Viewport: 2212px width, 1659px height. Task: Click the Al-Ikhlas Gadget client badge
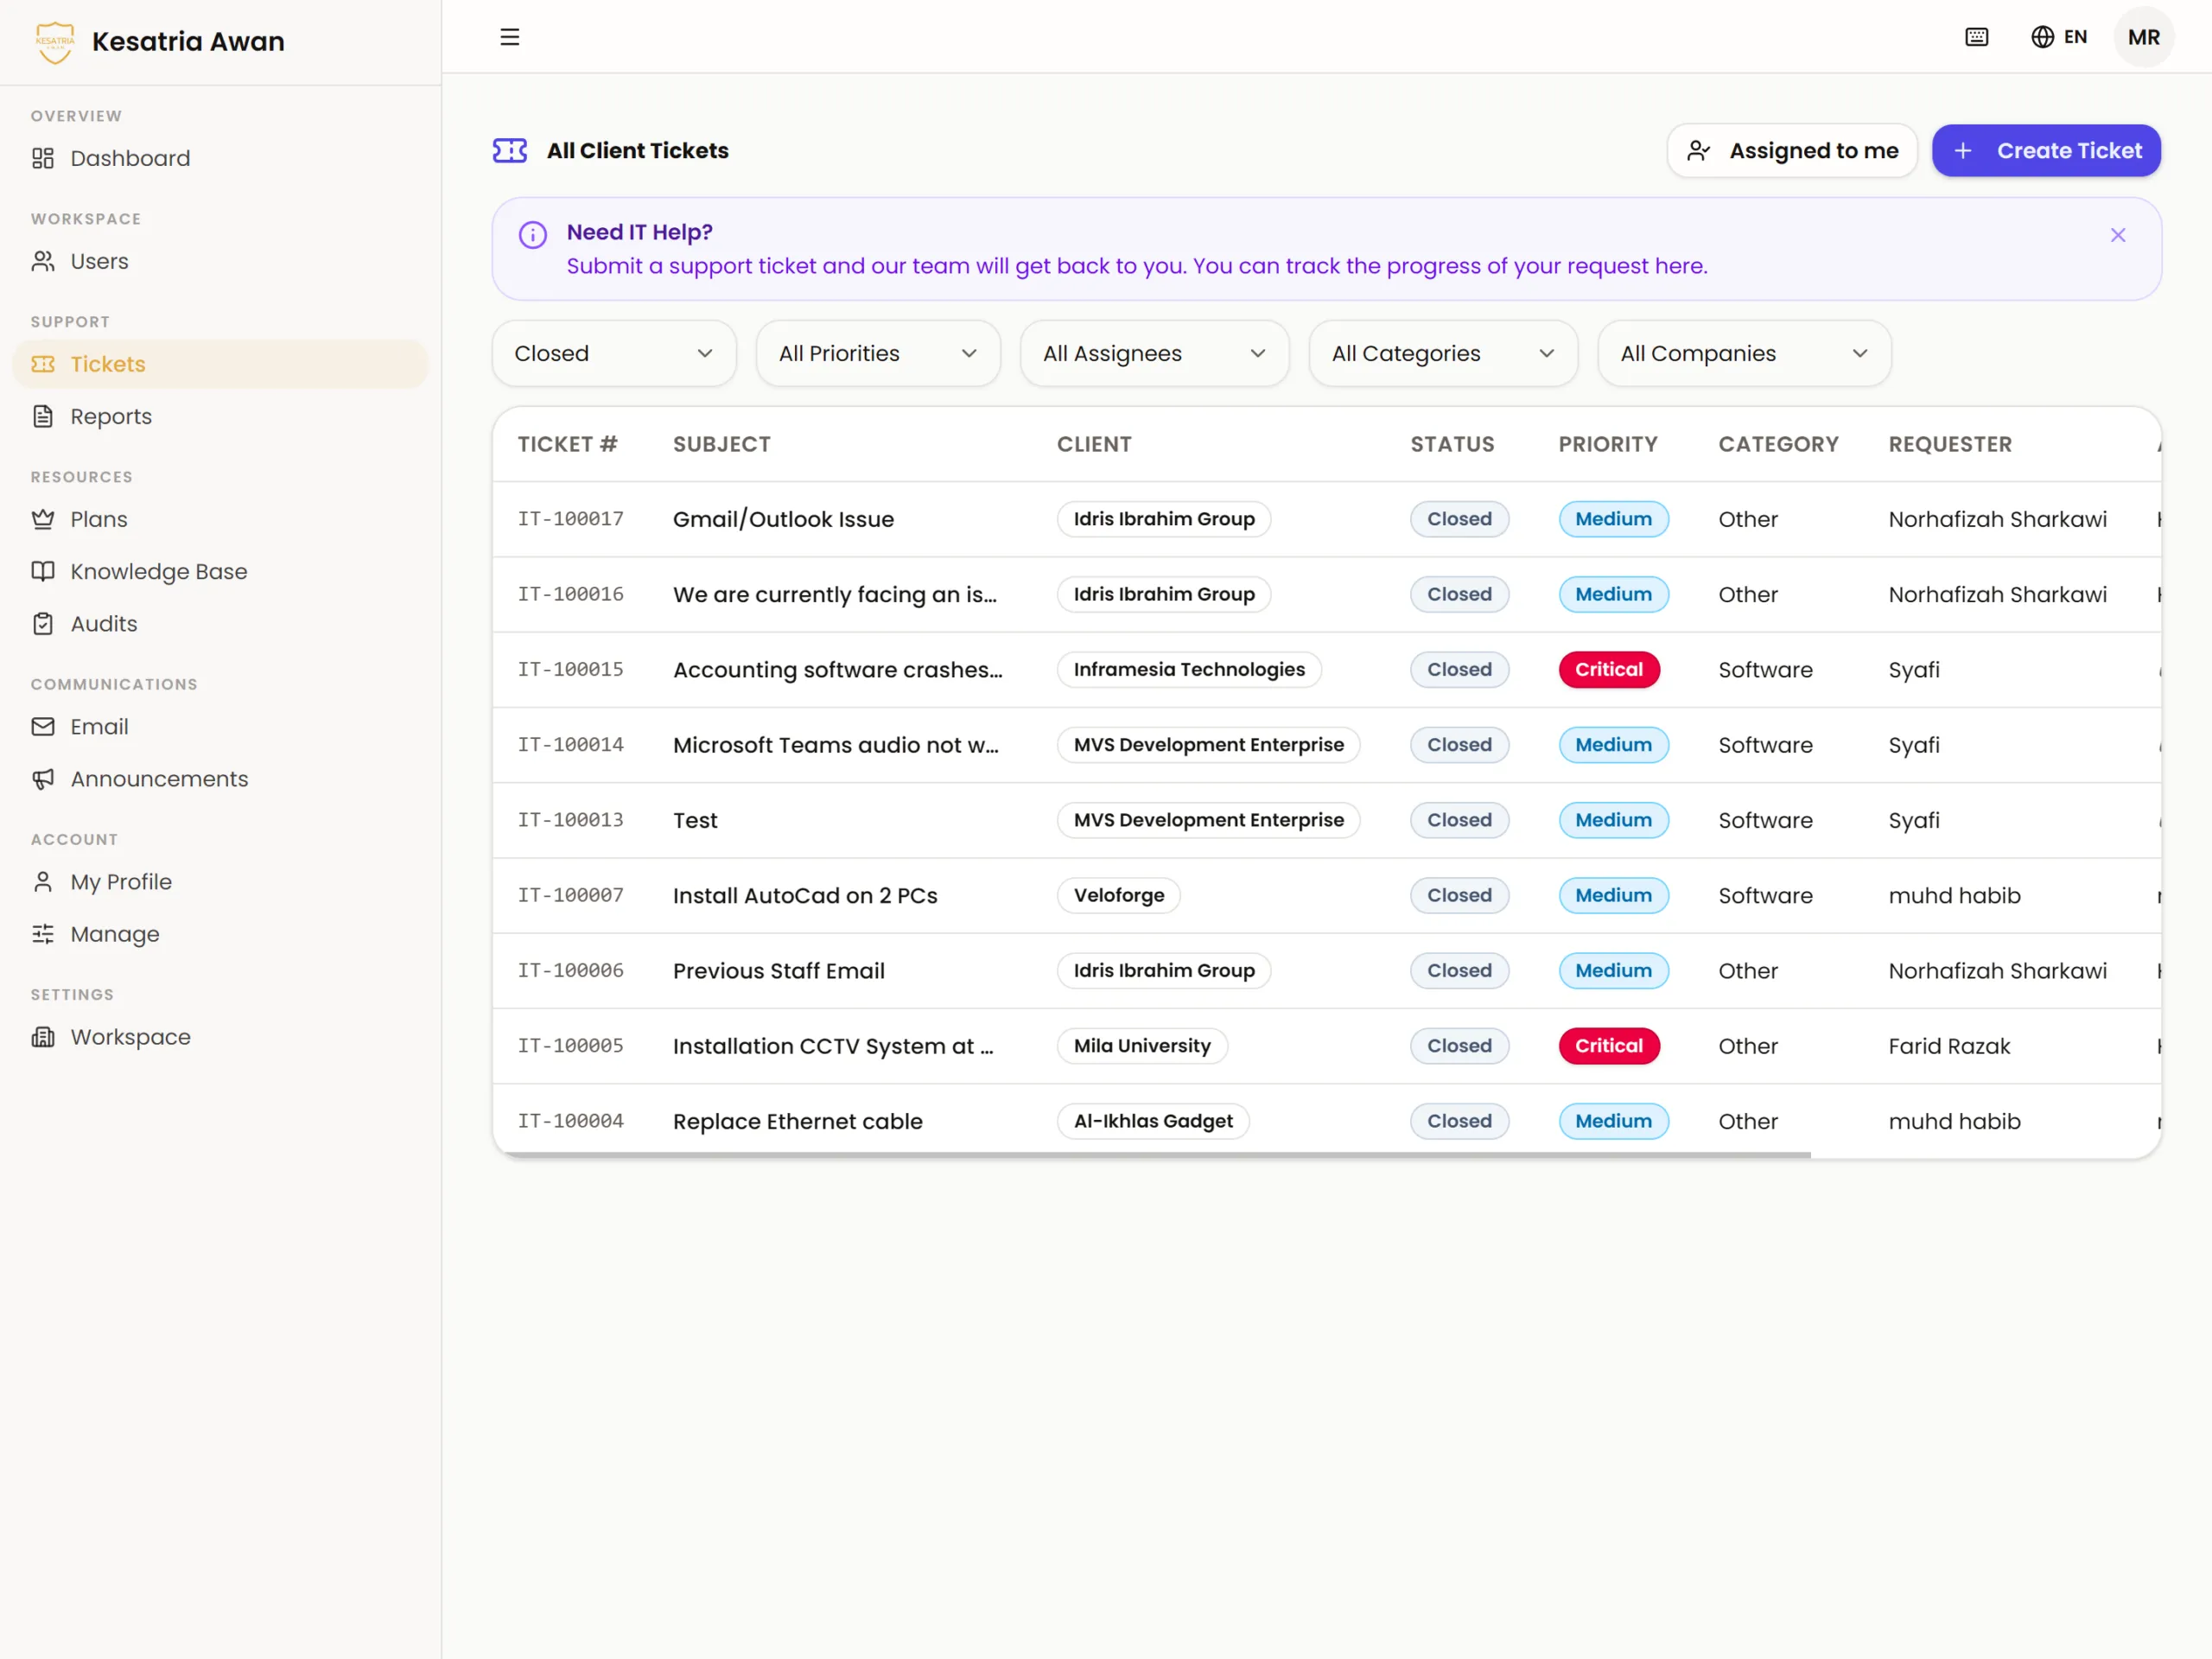(1153, 1121)
